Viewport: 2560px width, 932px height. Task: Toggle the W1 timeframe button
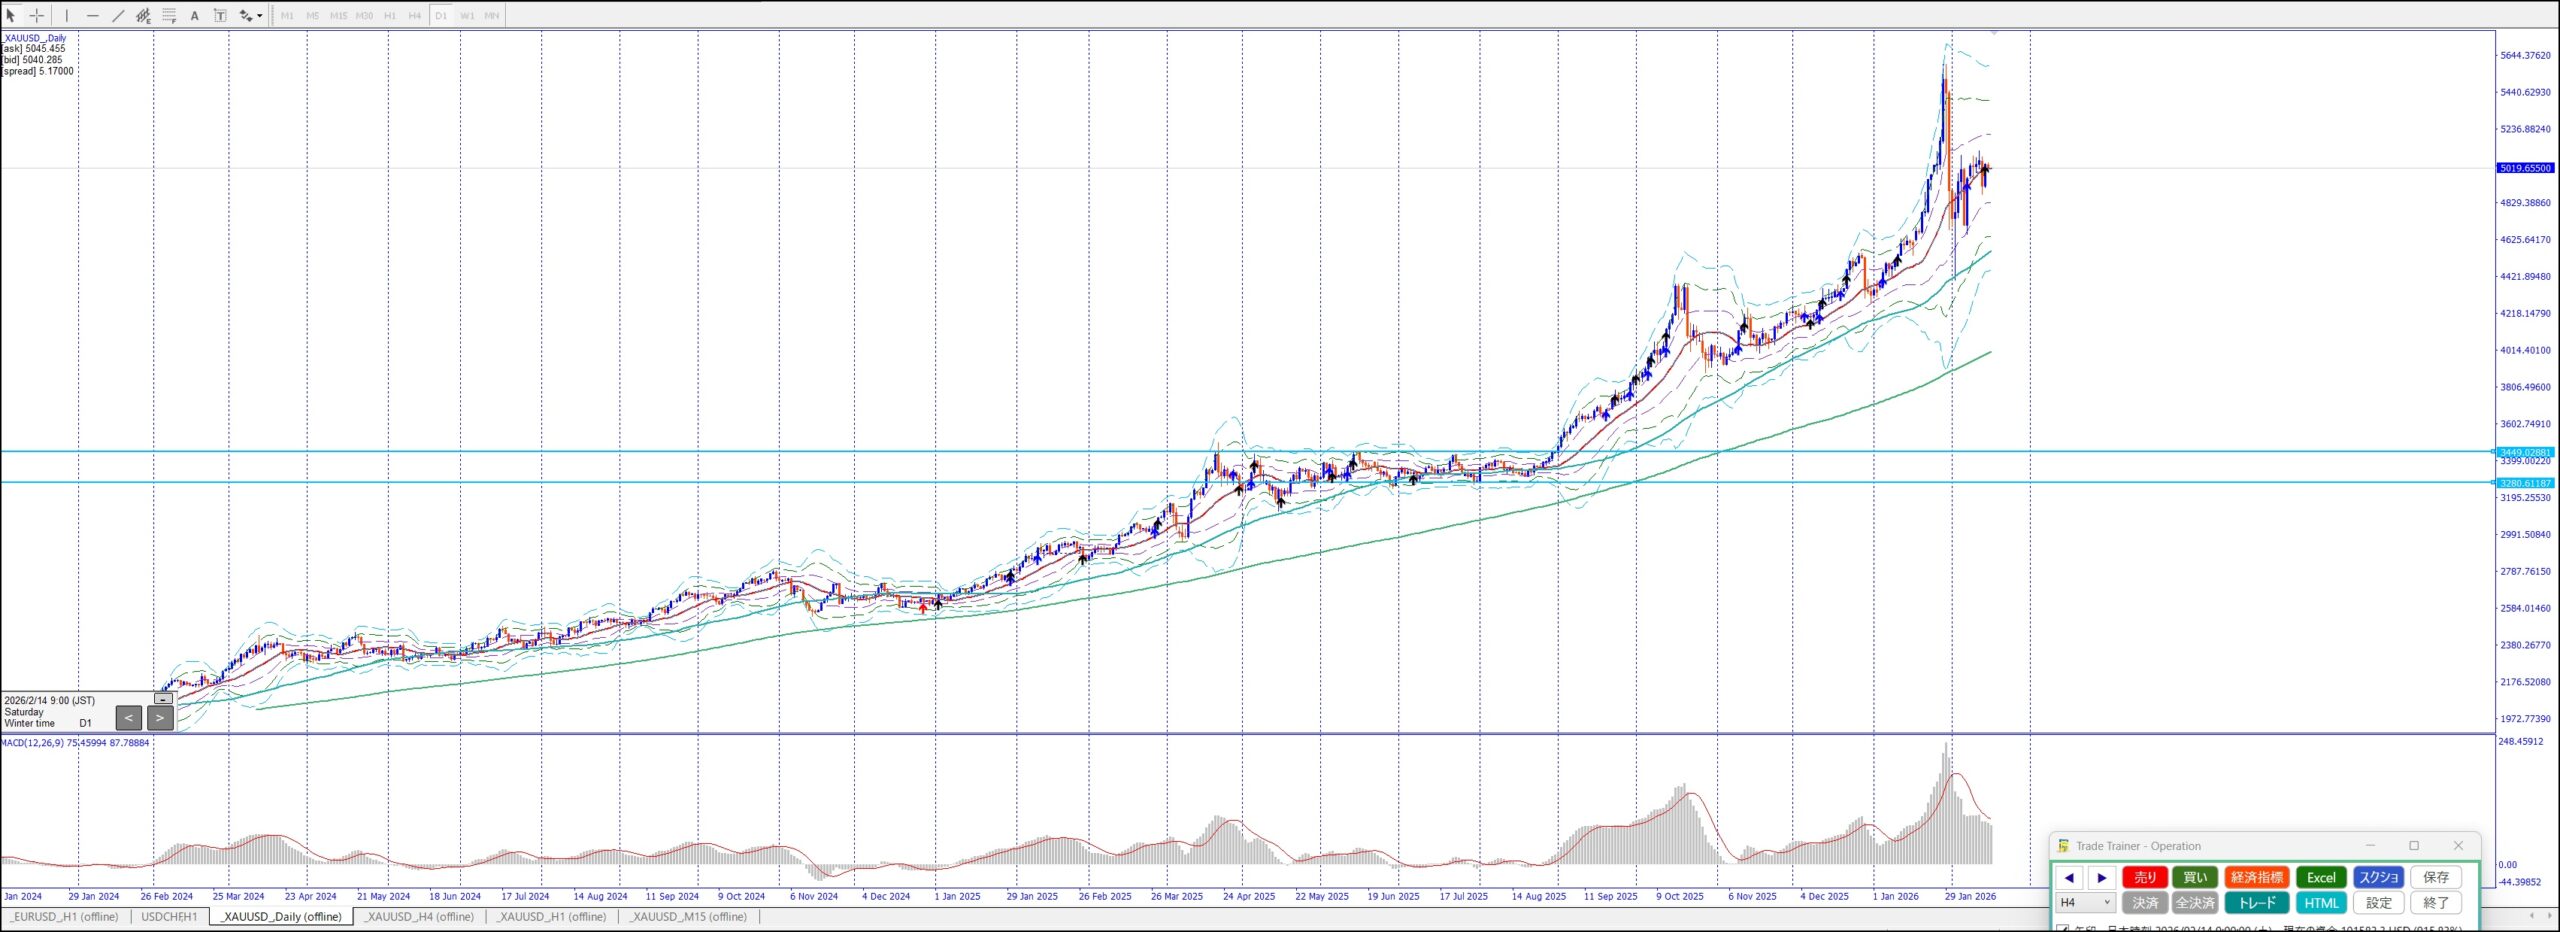(467, 15)
